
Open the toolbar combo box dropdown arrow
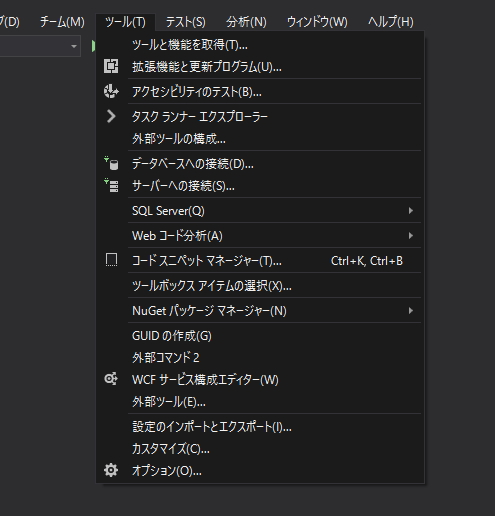click(x=74, y=46)
